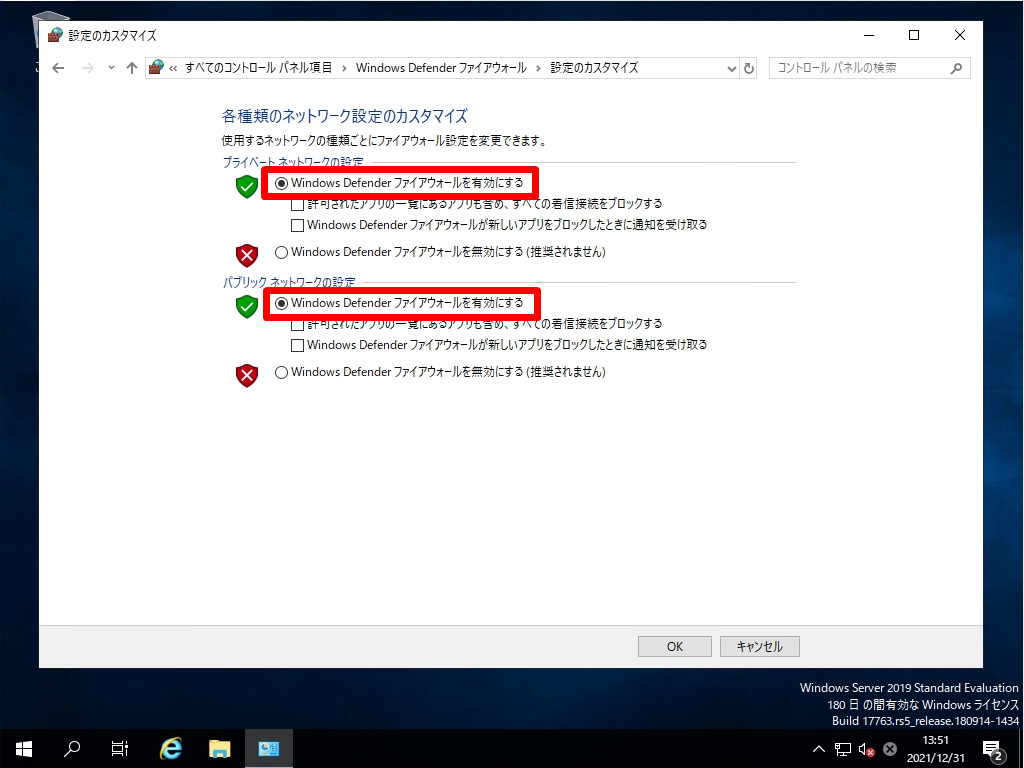Click the search magnifier icon
The width and height of the screenshot is (1024, 768).
coord(956,68)
